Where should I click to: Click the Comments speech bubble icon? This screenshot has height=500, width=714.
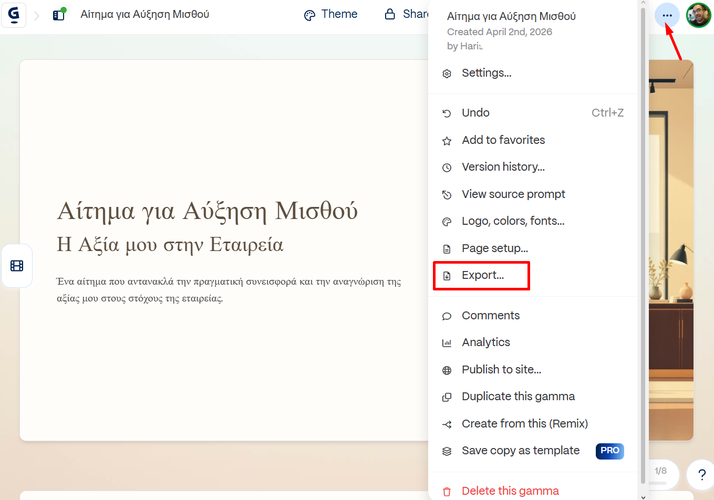pos(447,316)
